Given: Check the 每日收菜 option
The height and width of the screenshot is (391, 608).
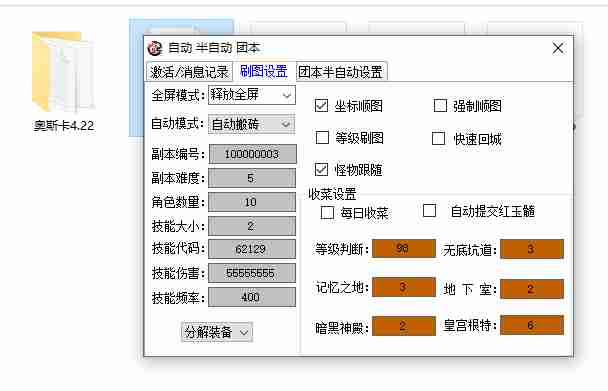Looking at the screenshot, I should click(x=327, y=213).
